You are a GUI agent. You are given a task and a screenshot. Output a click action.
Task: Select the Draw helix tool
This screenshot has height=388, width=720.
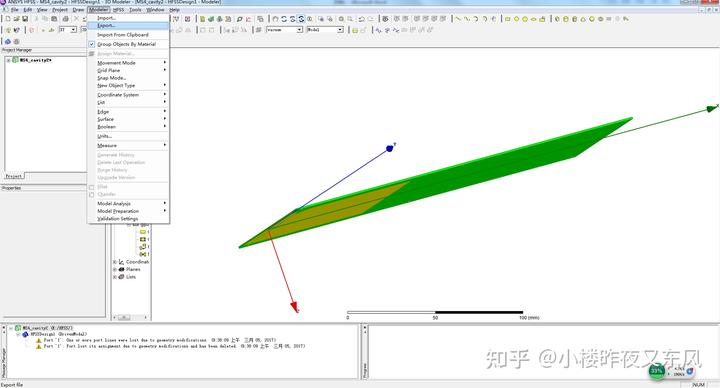tap(609, 19)
